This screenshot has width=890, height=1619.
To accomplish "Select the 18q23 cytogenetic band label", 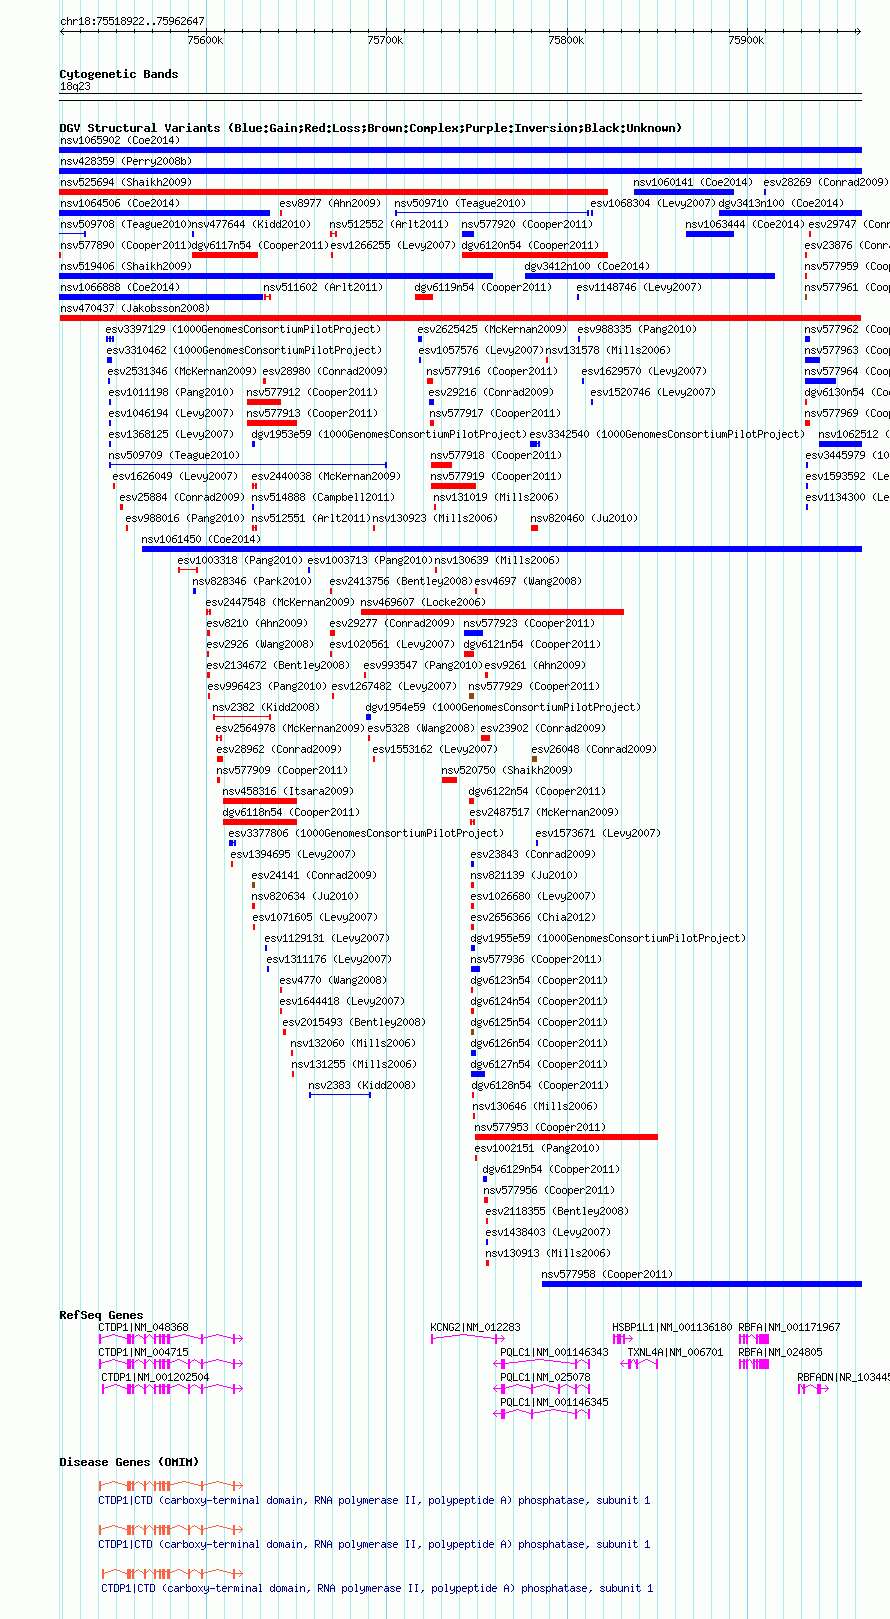I will point(75,86).
